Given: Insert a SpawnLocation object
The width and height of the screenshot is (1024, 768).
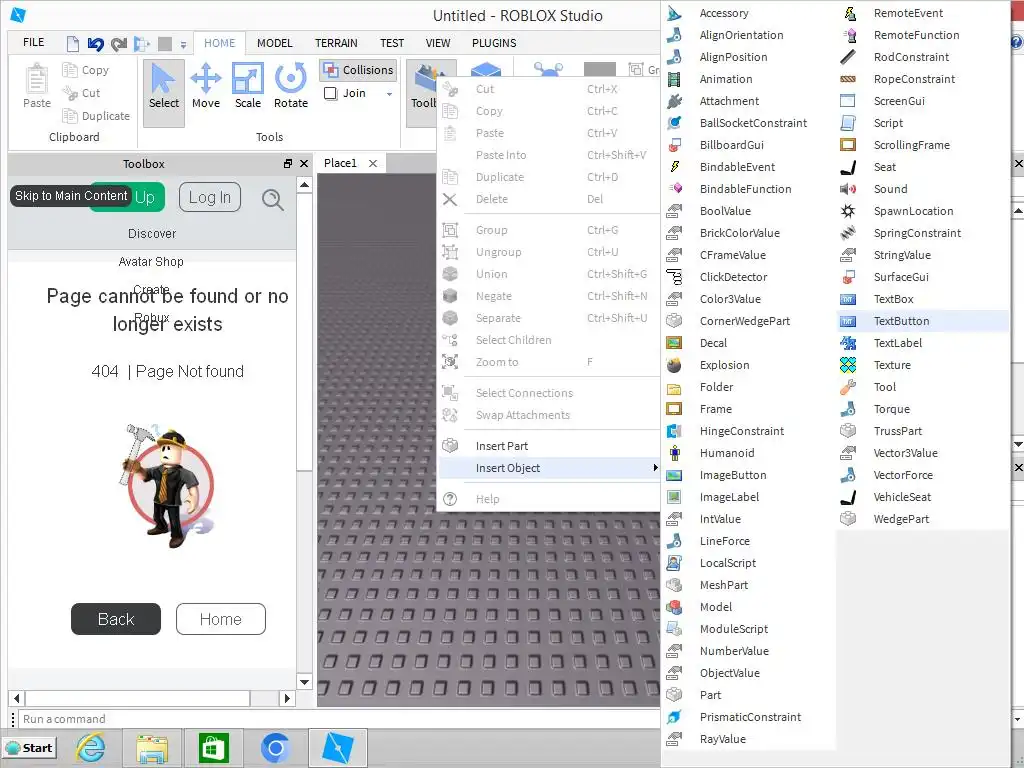Looking at the screenshot, I should [x=923, y=211].
